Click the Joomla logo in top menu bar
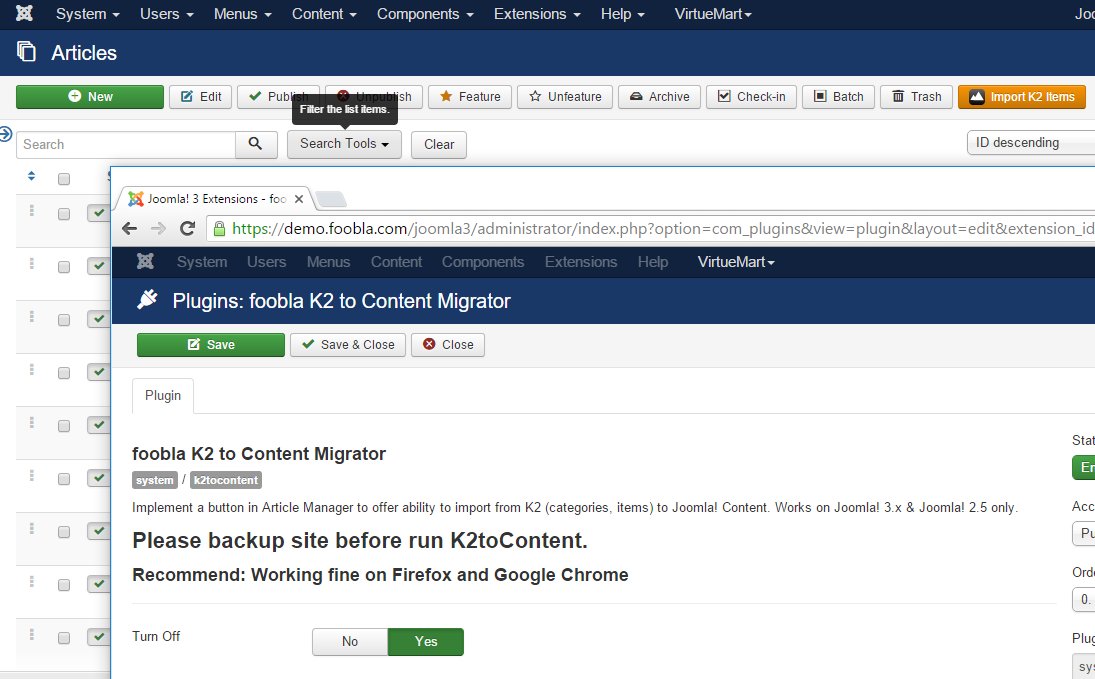The height and width of the screenshot is (679, 1095). point(24,13)
